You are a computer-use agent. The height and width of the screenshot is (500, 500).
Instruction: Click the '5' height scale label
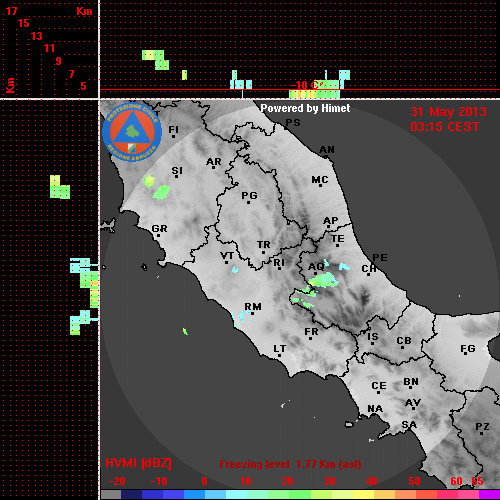[83, 86]
